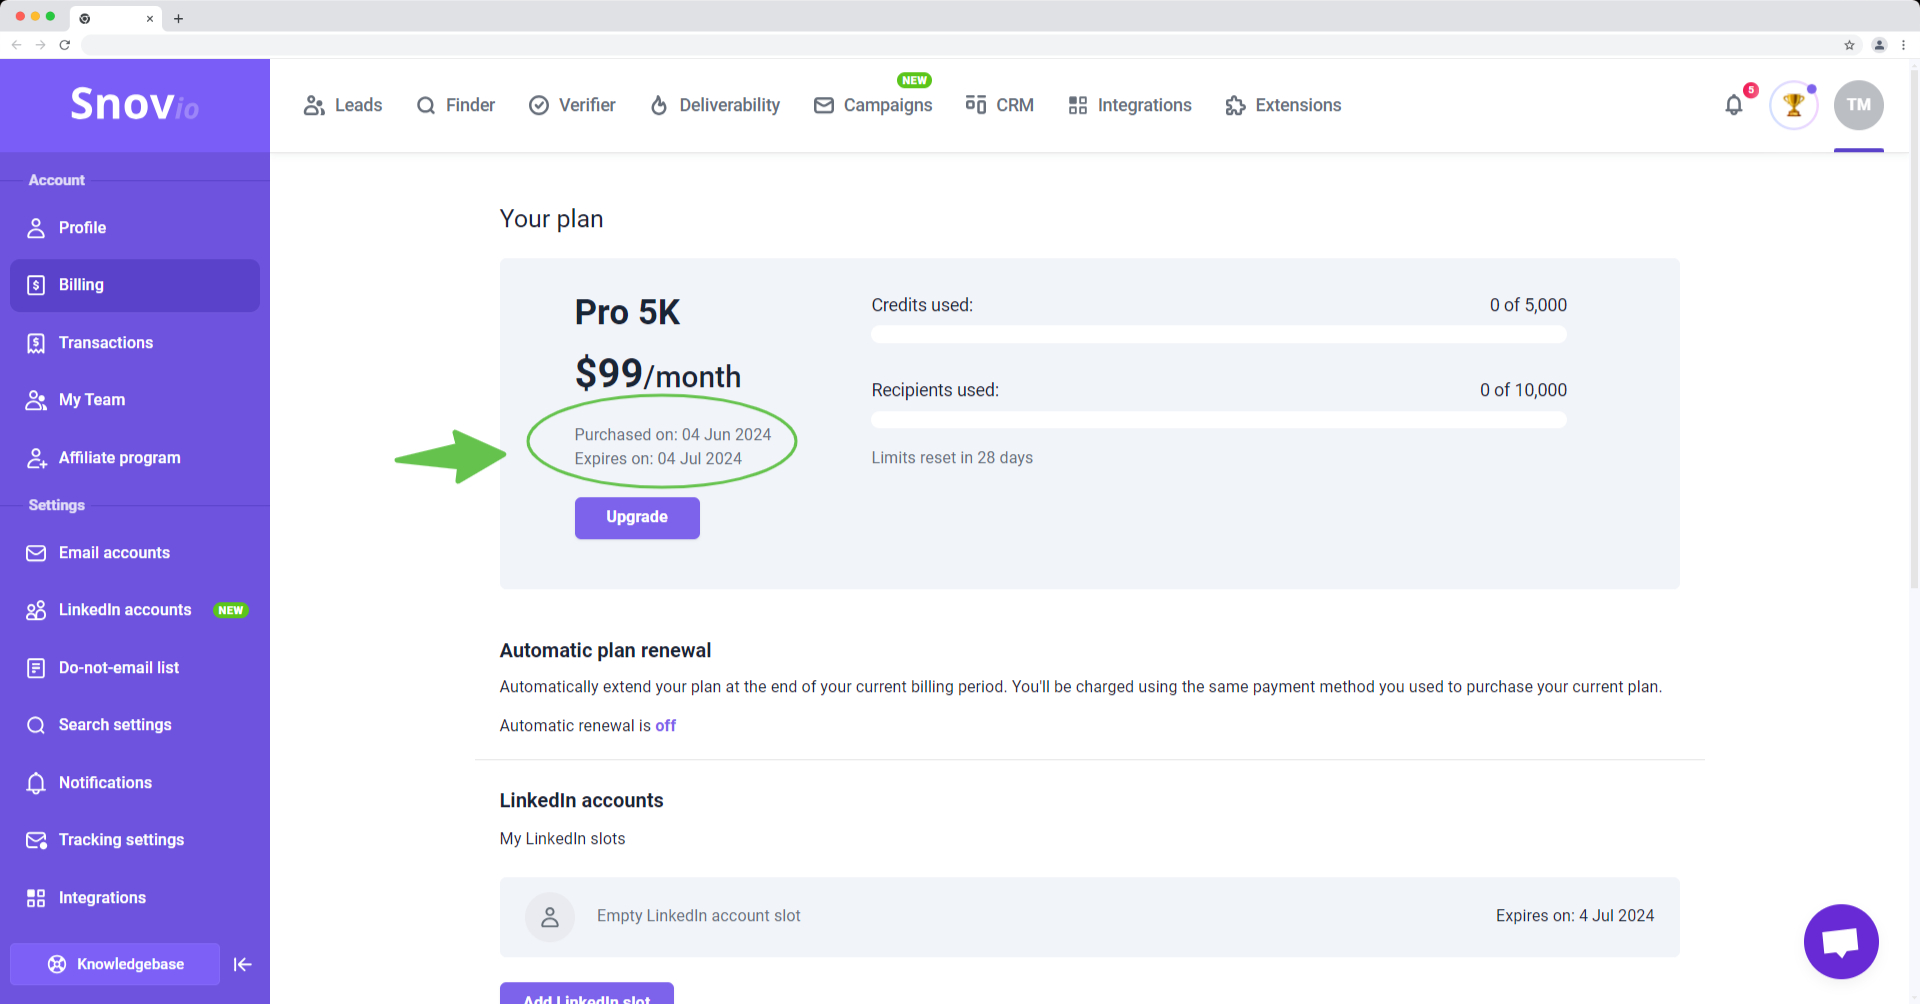Image resolution: width=1920 pixels, height=1004 pixels.
Task: Click the top Integrations grid icon
Action: click(1078, 105)
